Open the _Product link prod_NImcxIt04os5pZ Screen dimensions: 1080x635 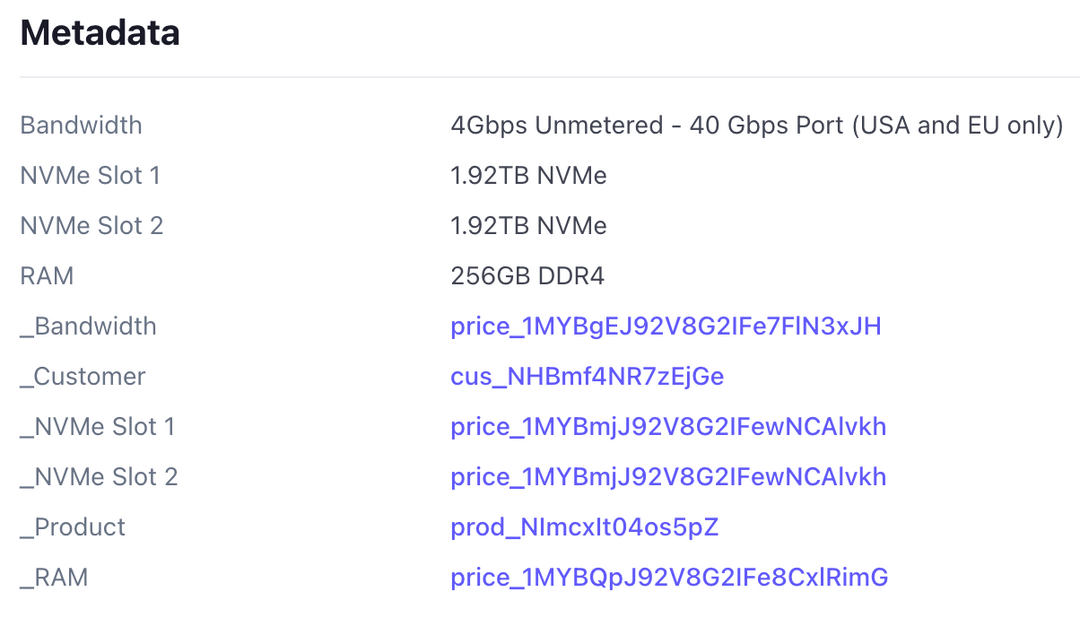coord(584,527)
